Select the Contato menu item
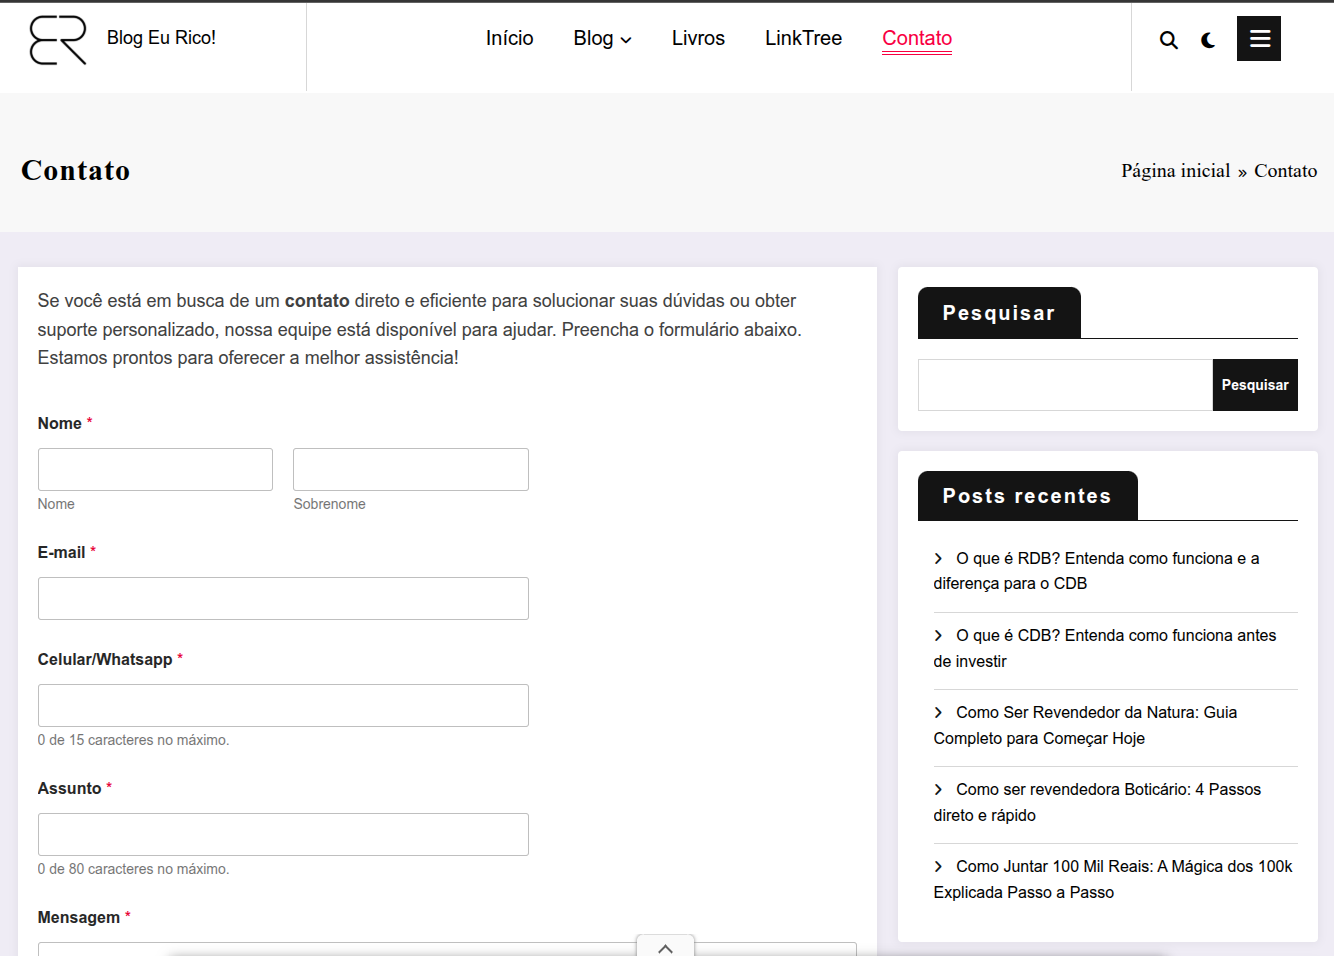Viewport: 1334px width, 956px height. tap(916, 38)
